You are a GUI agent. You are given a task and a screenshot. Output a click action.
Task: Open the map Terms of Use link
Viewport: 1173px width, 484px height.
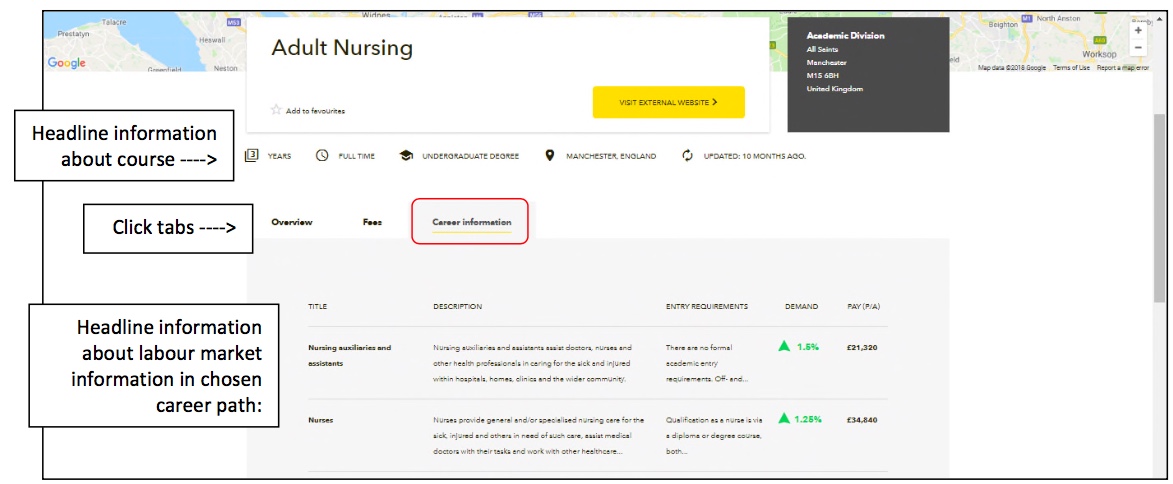(1071, 68)
